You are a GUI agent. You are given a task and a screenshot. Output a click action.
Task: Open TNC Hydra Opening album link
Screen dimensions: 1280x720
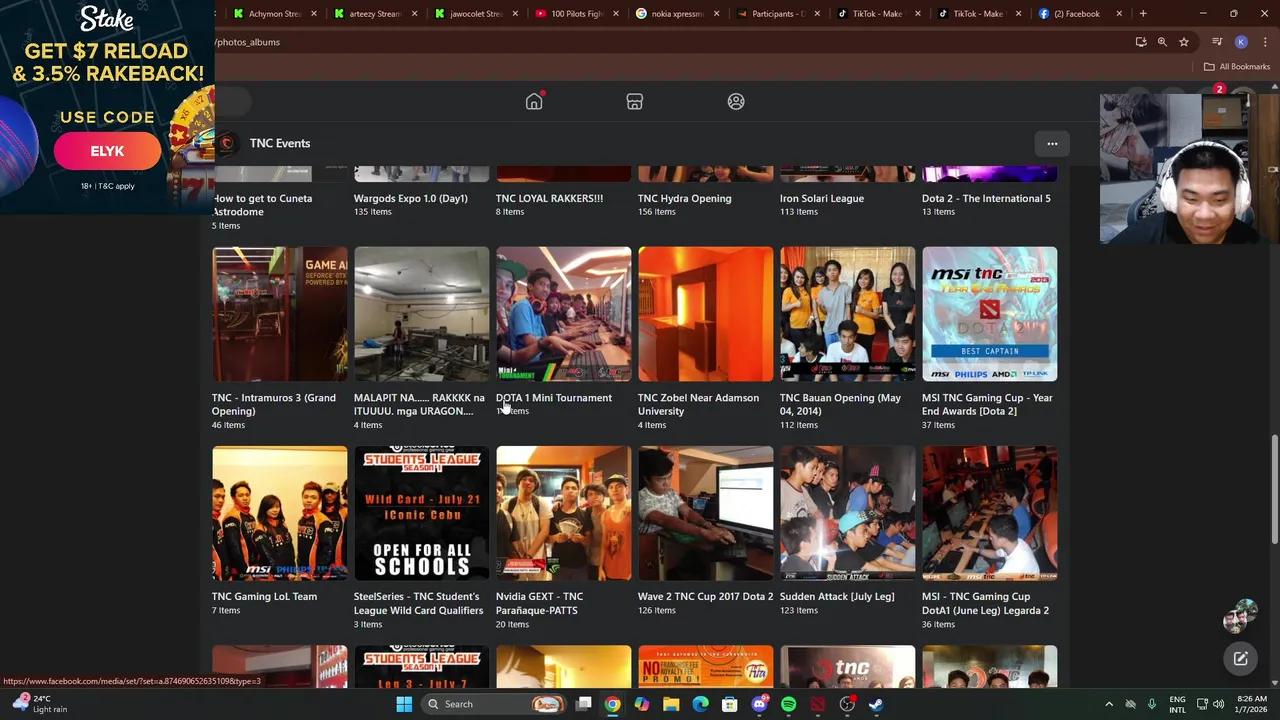pos(684,198)
